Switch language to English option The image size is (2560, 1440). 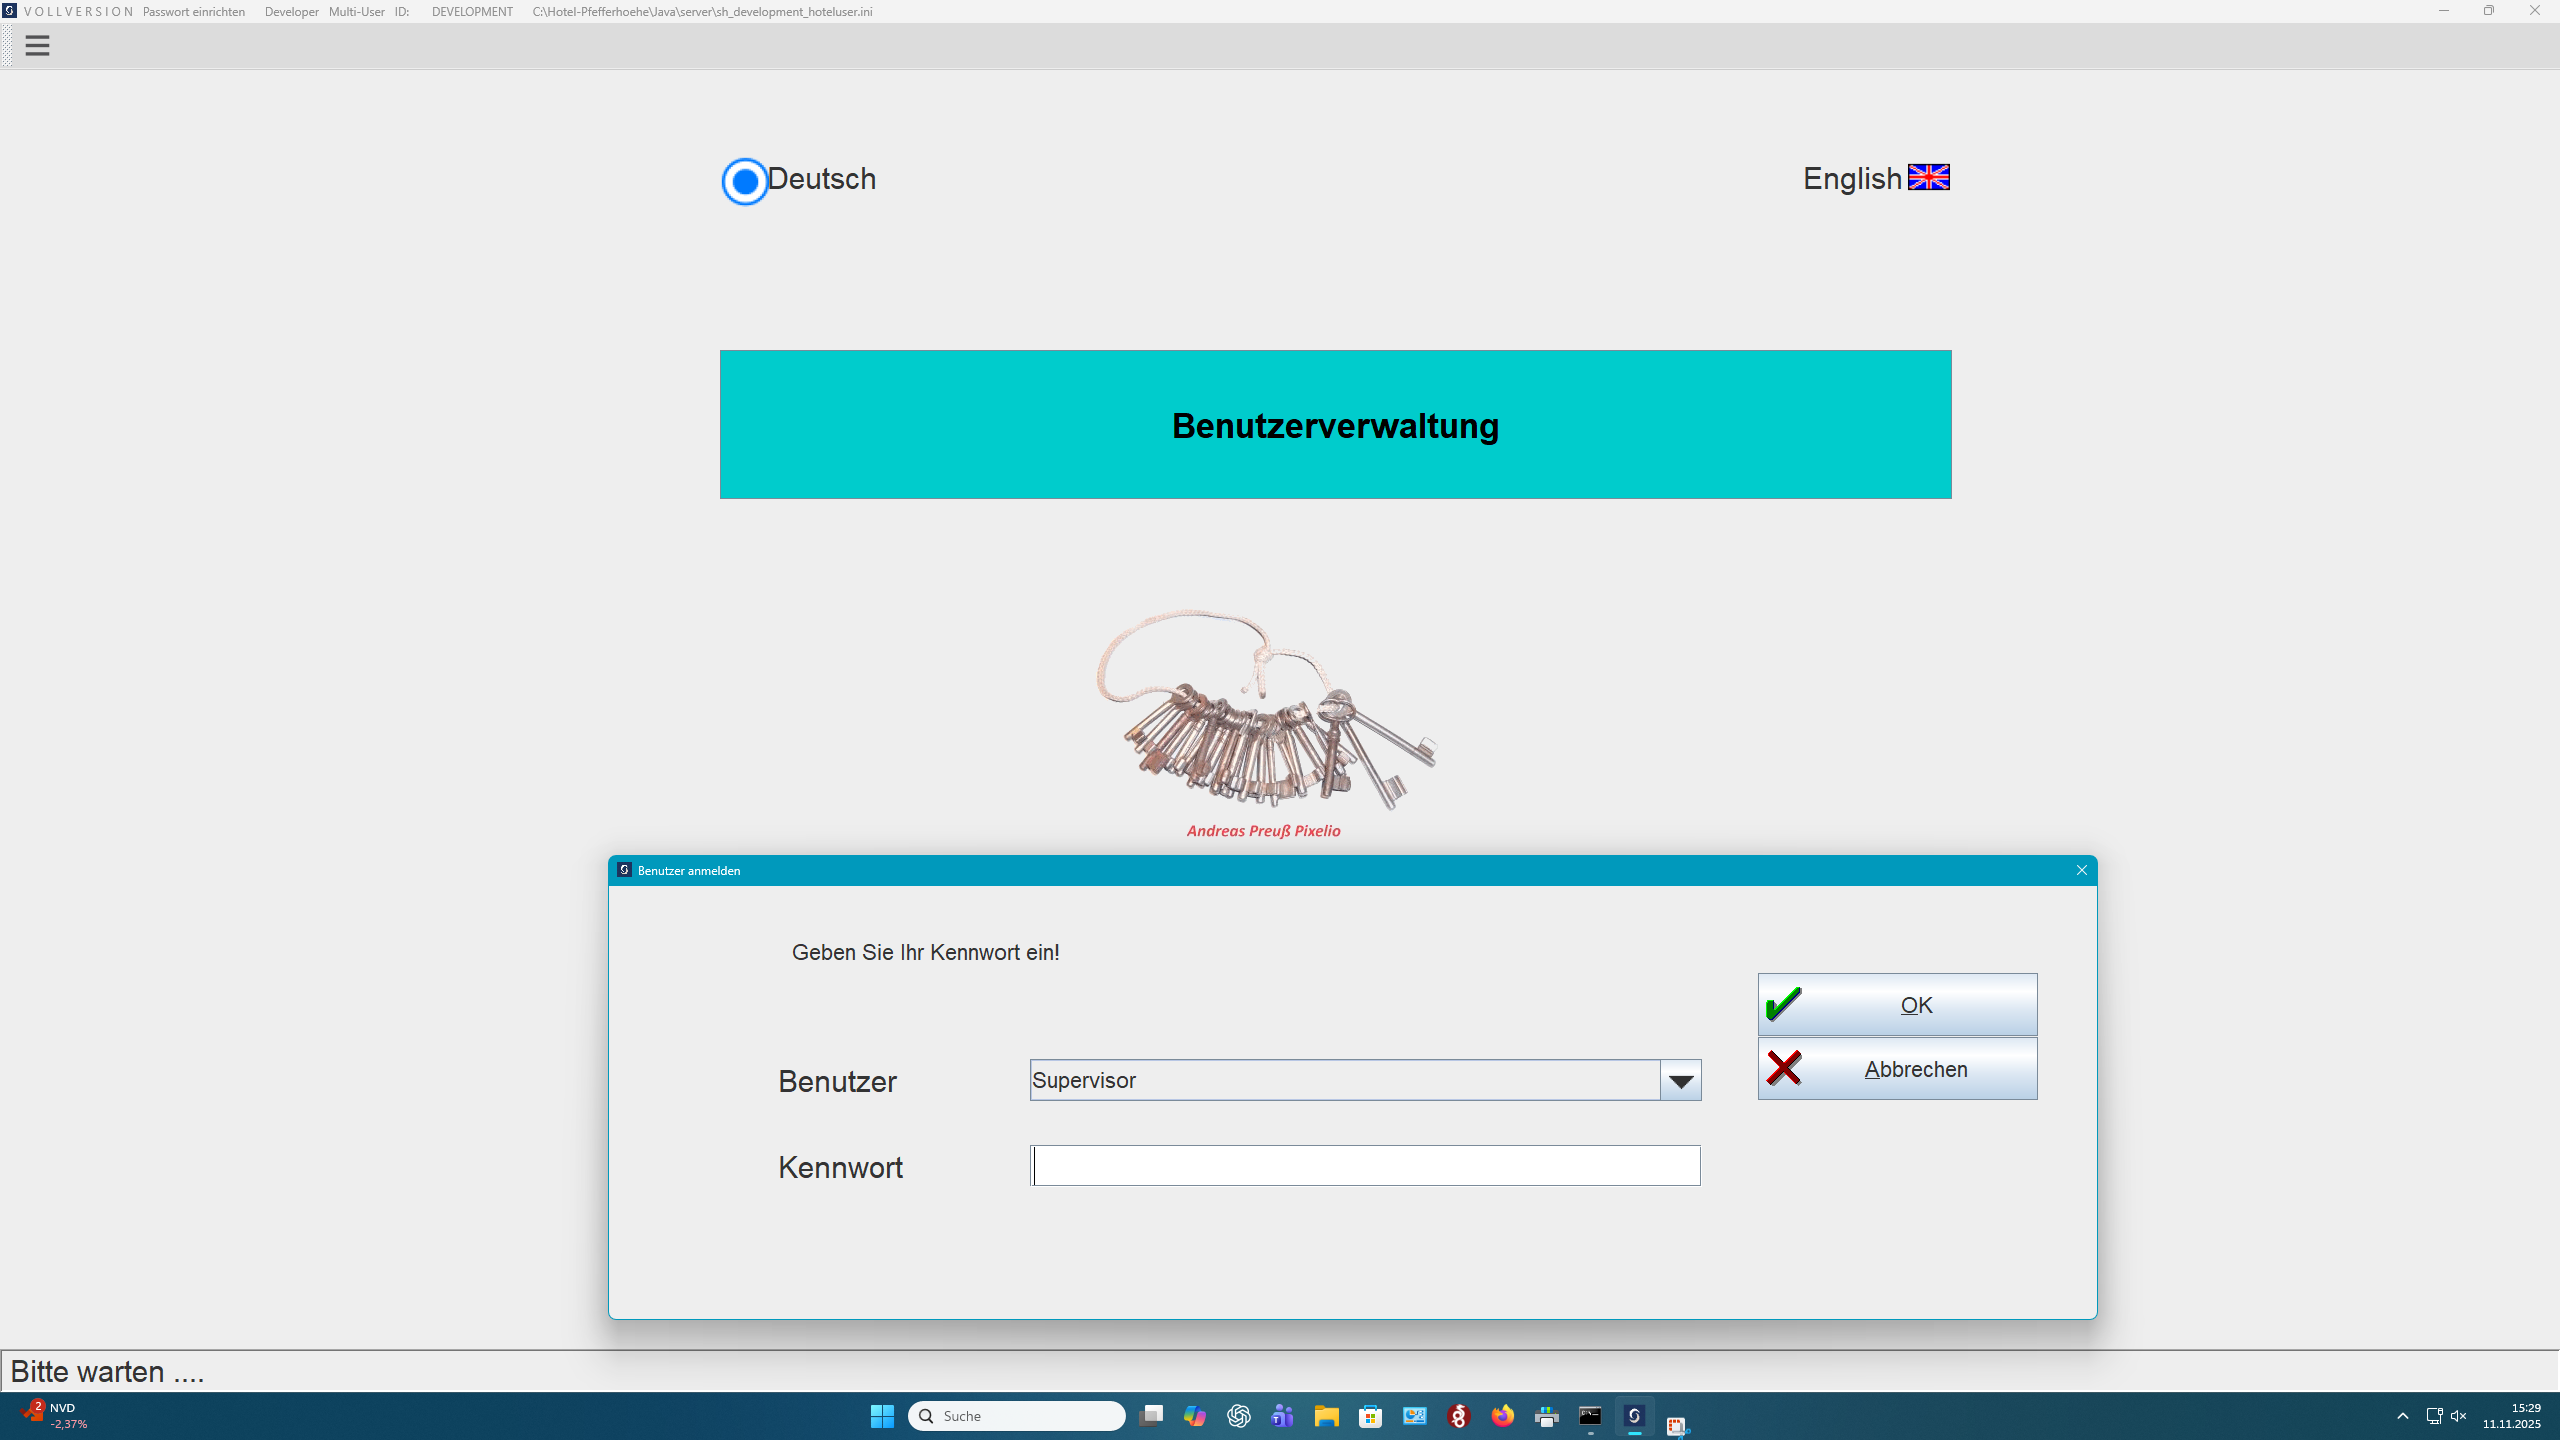point(1852,179)
